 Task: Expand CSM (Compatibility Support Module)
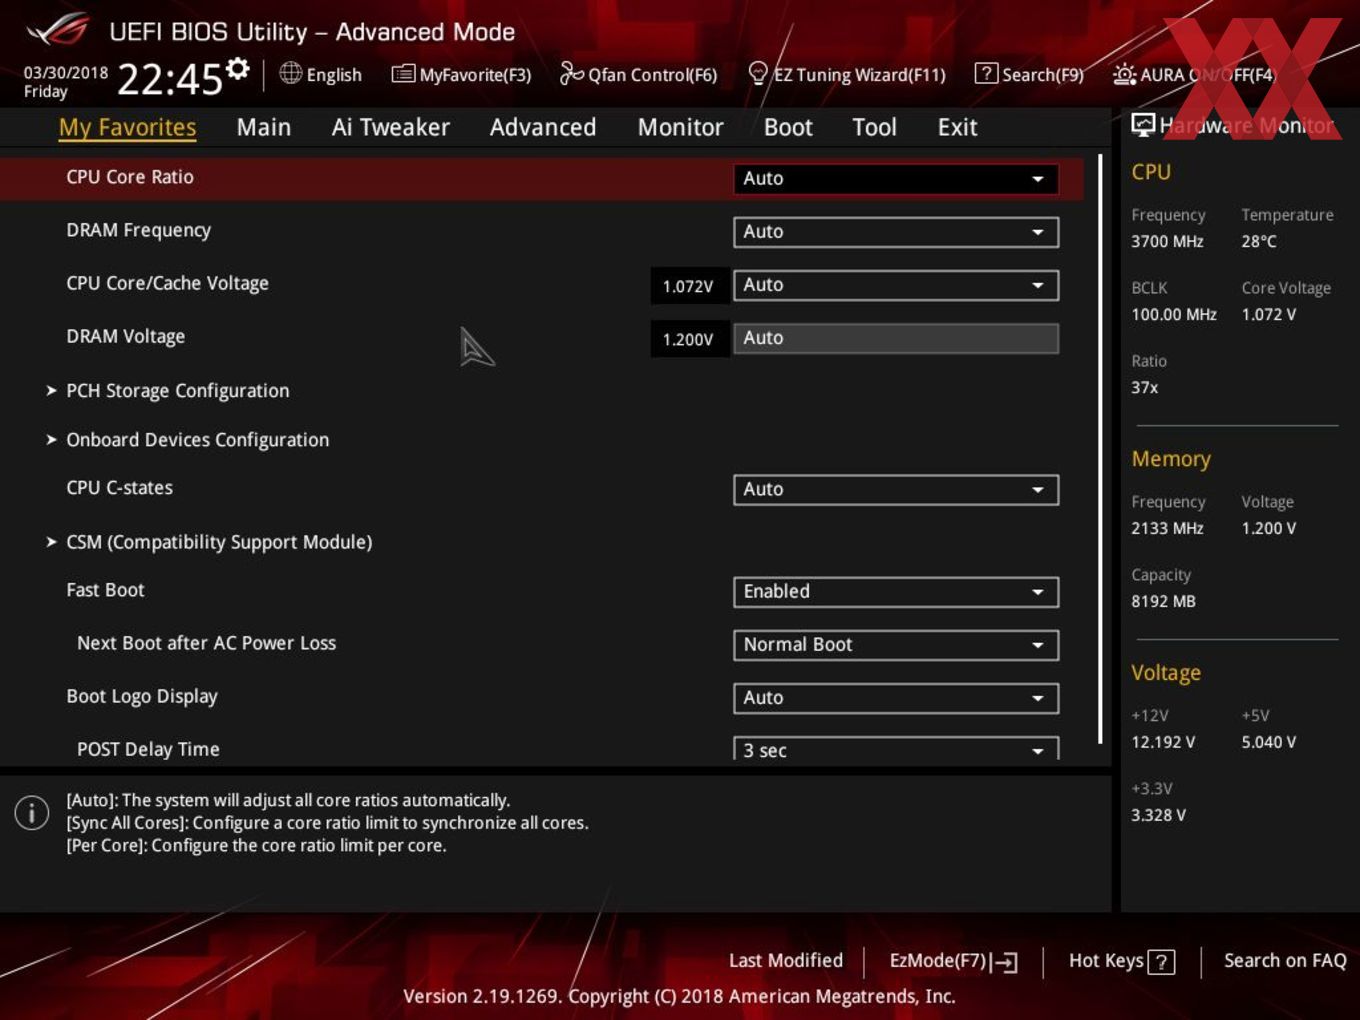coord(219,542)
